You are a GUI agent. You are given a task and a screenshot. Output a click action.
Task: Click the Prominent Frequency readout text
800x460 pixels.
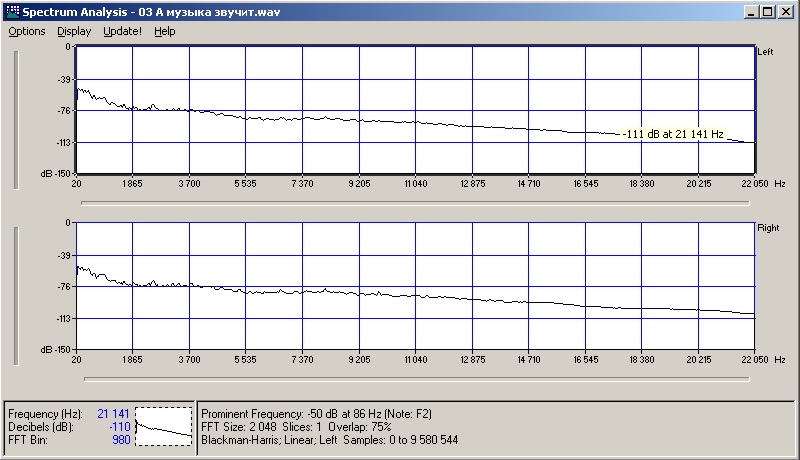(316, 413)
